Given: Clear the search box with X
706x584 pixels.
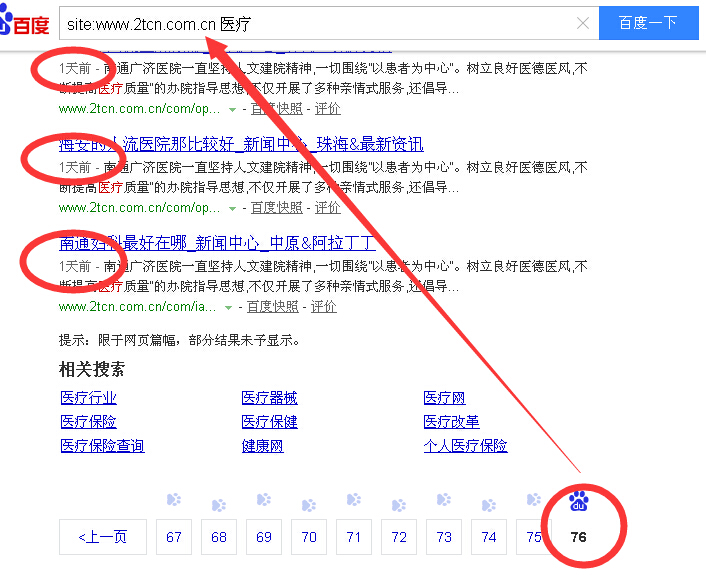Looking at the screenshot, I should click(x=583, y=23).
